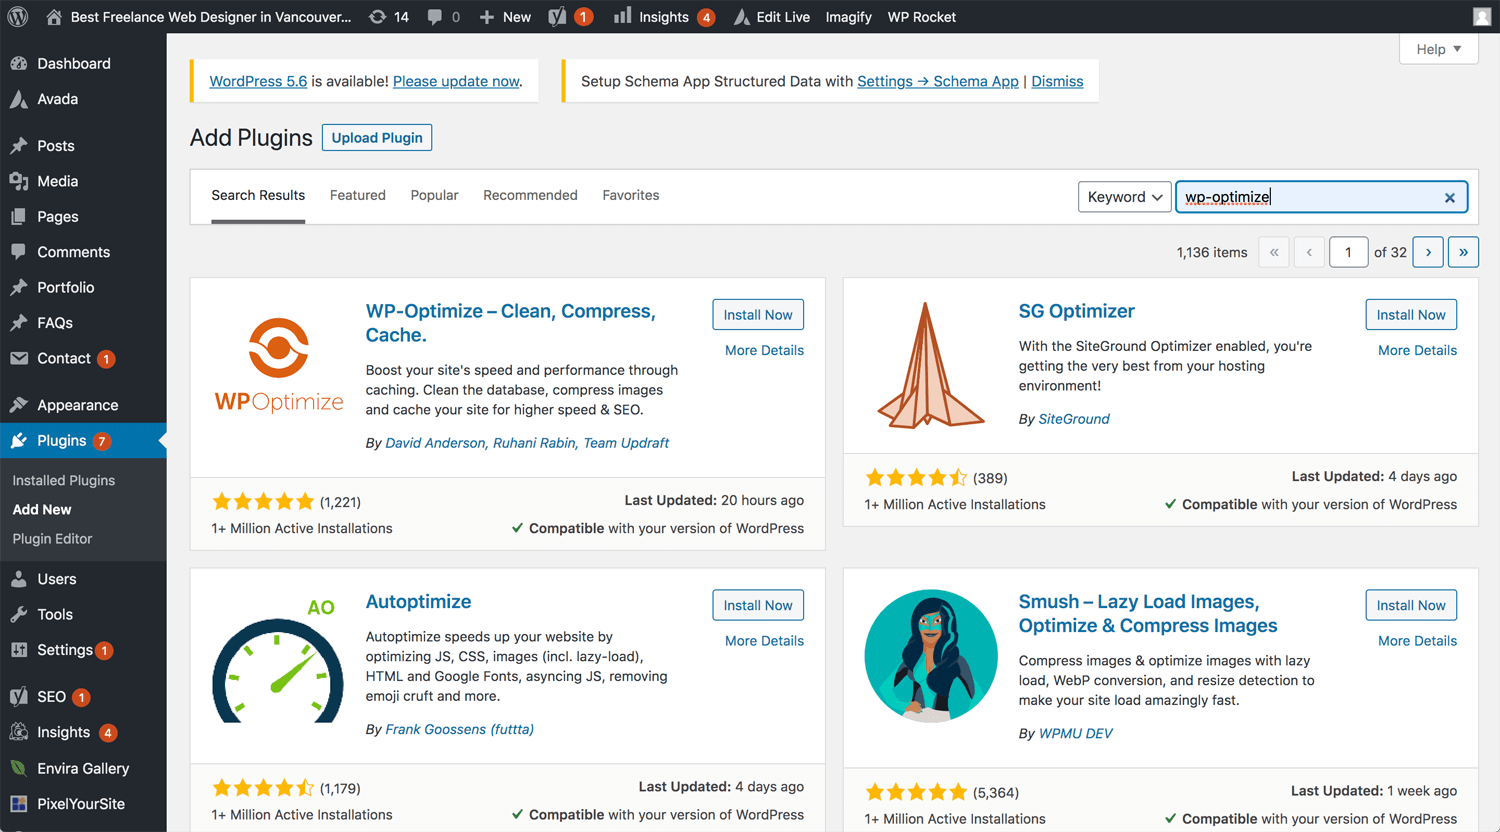Viewport: 1500px width, 832px height.
Task: Click the current page number field
Action: [1348, 252]
